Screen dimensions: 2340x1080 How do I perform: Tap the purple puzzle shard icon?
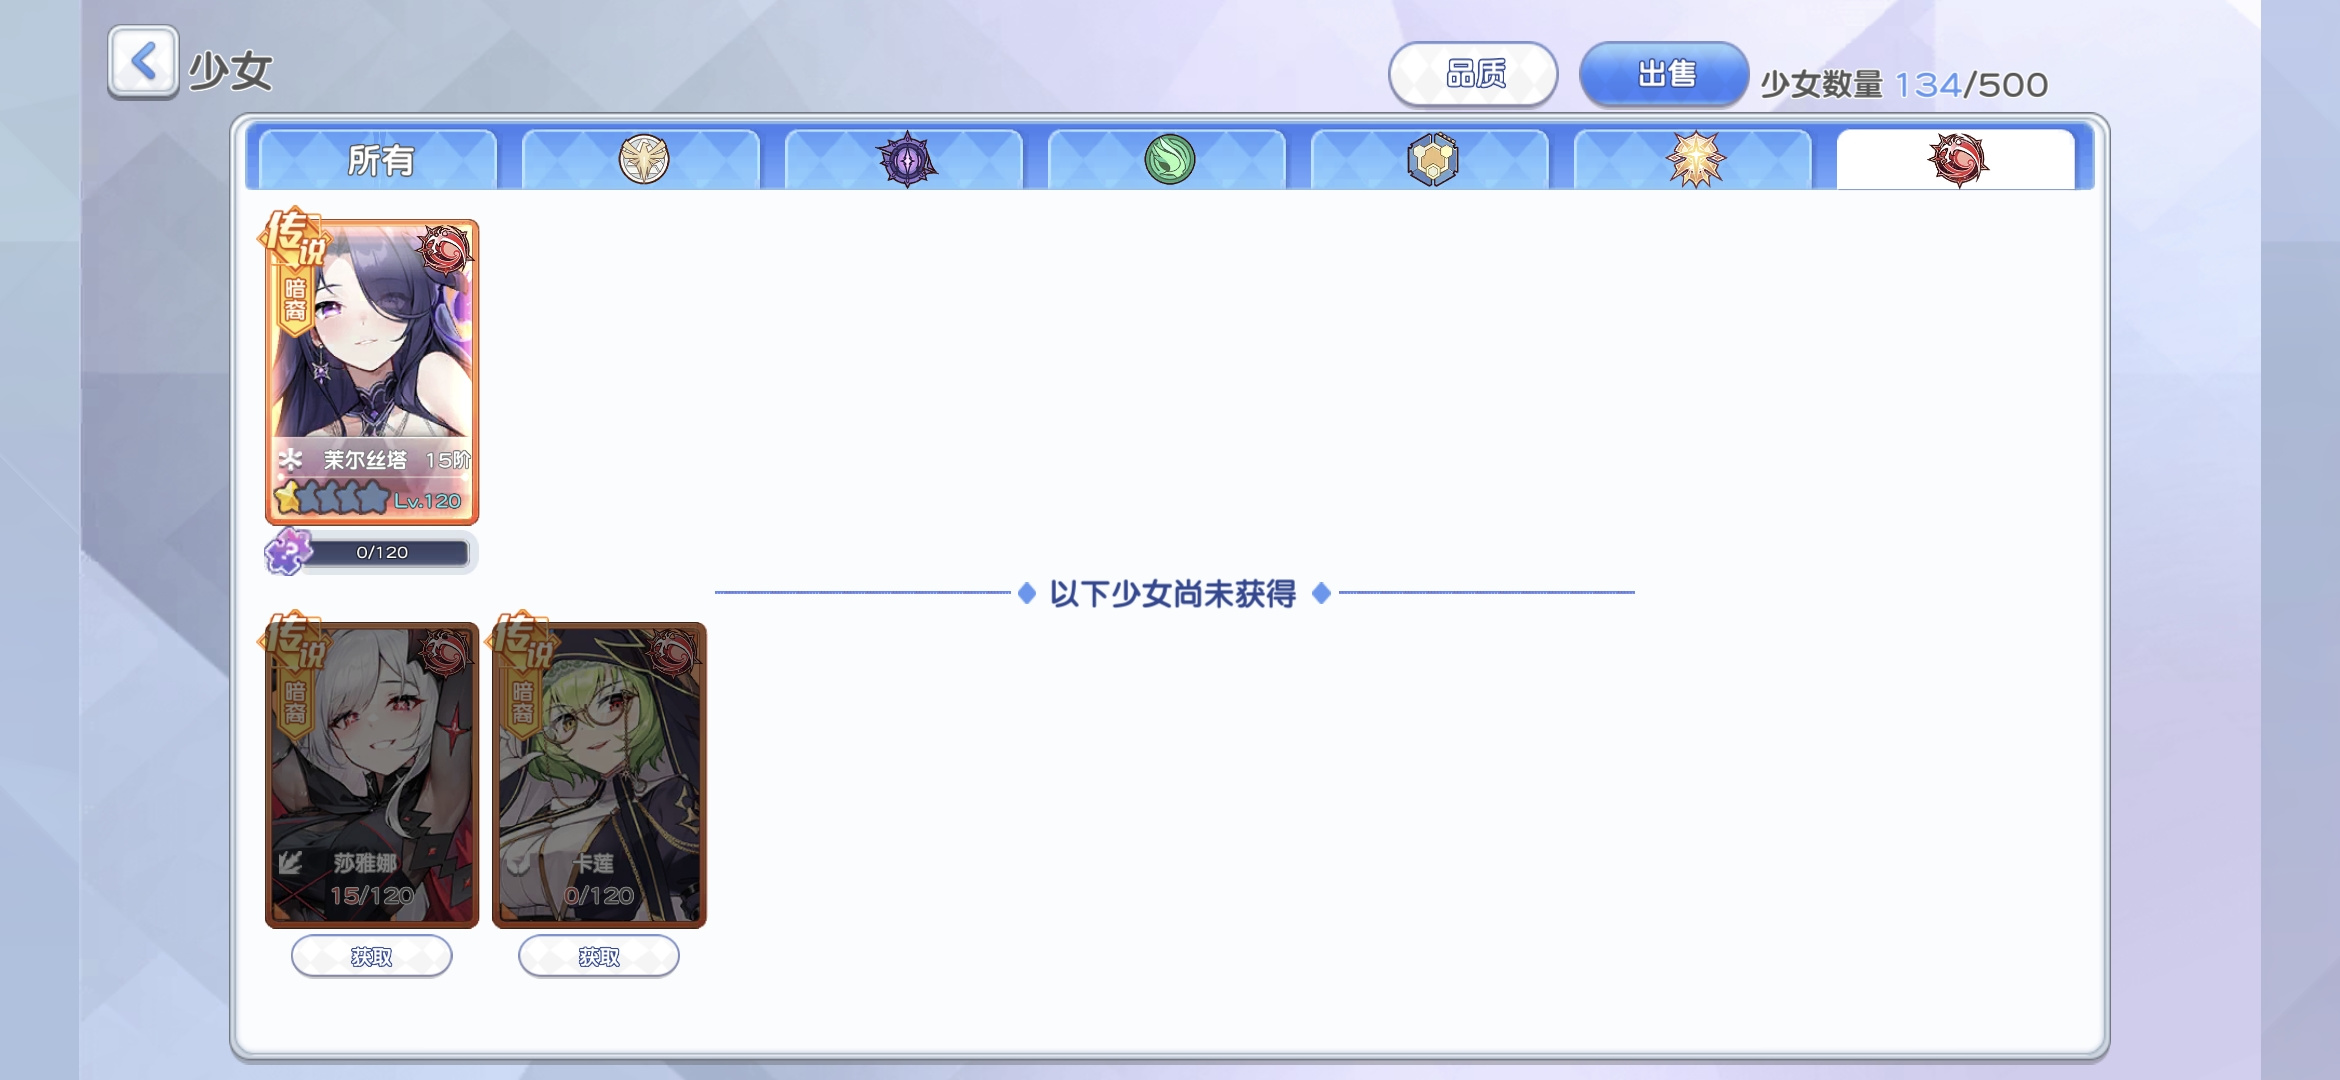(x=288, y=551)
